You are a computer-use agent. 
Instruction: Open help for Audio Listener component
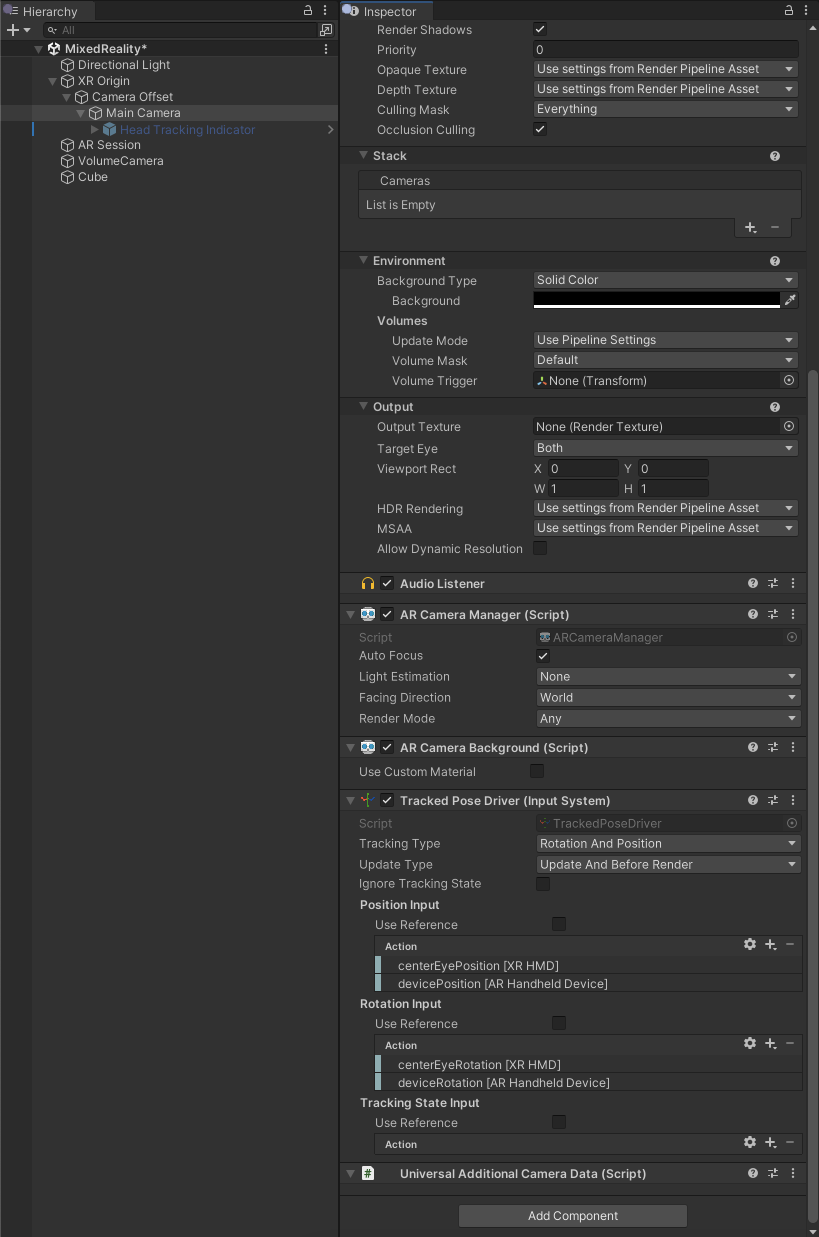pos(753,583)
